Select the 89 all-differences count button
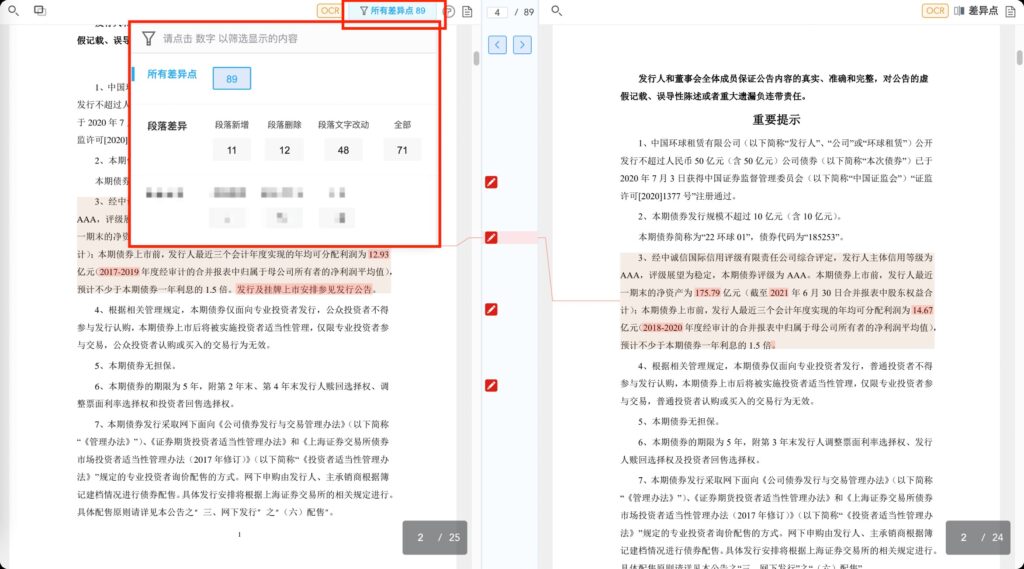The height and width of the screenshot is (569, 1024). pos(231,79)
